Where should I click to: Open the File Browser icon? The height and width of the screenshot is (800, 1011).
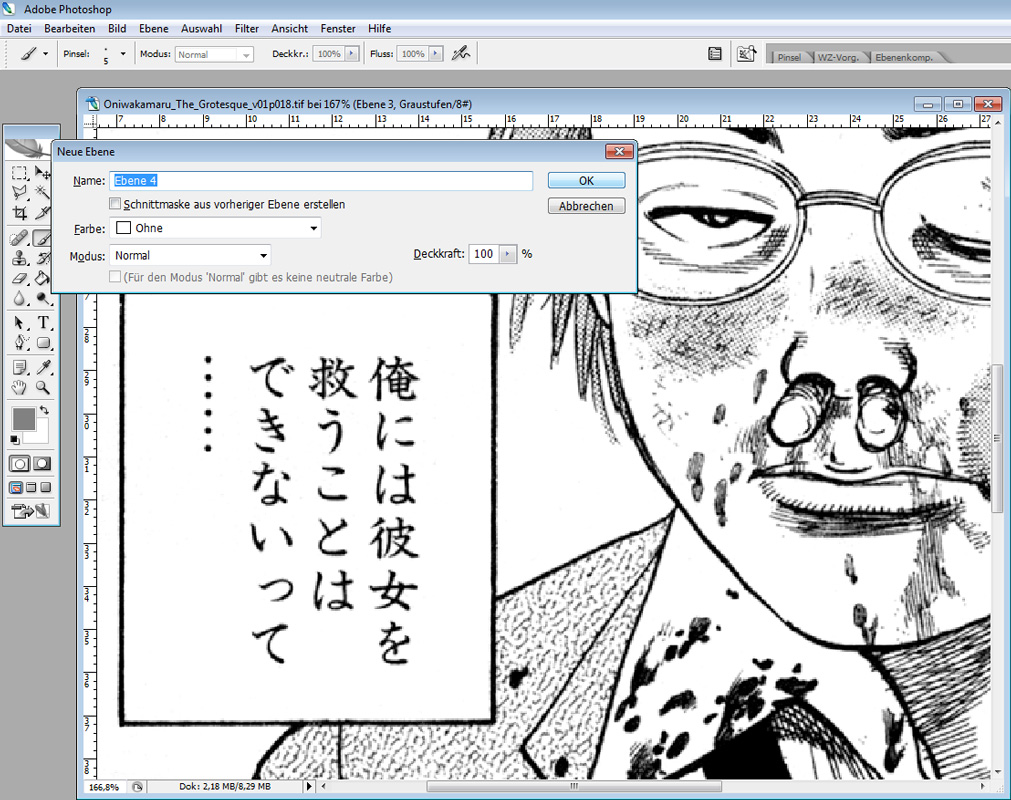746,54
